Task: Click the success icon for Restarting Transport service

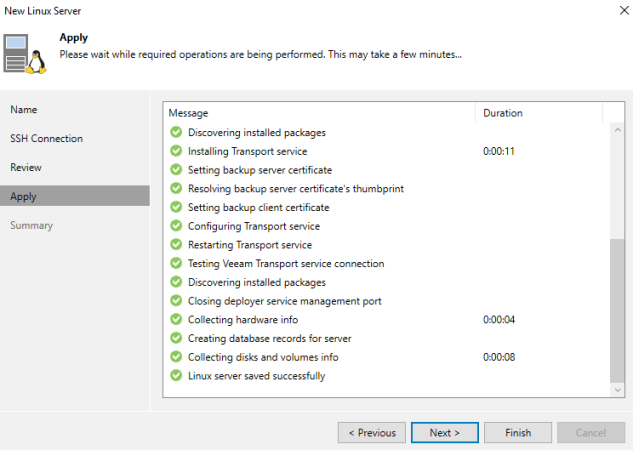Action: (176, 245)
